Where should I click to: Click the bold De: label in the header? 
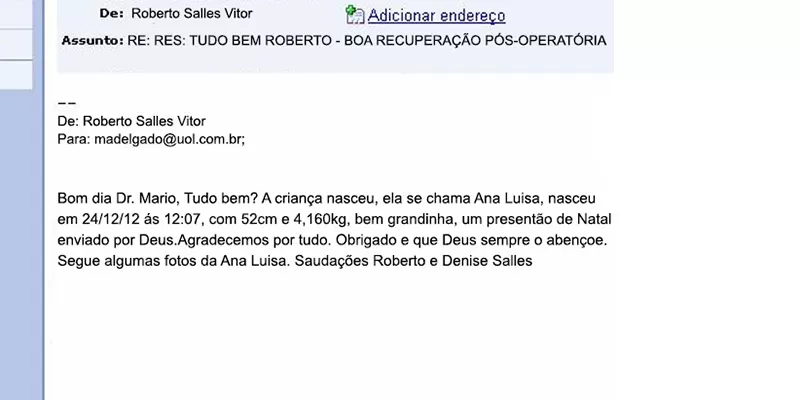click(x=111, y=14)
